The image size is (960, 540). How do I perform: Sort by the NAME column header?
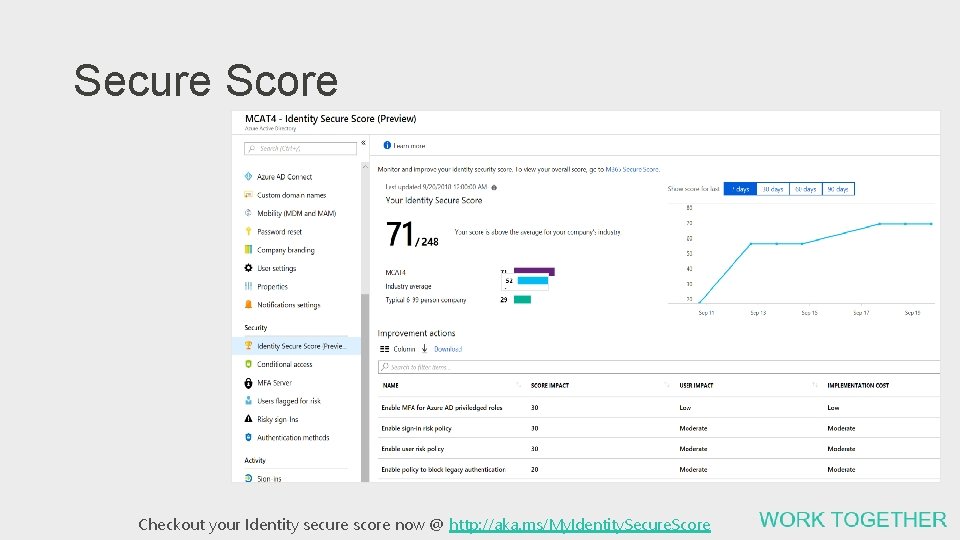pos(391,386)
